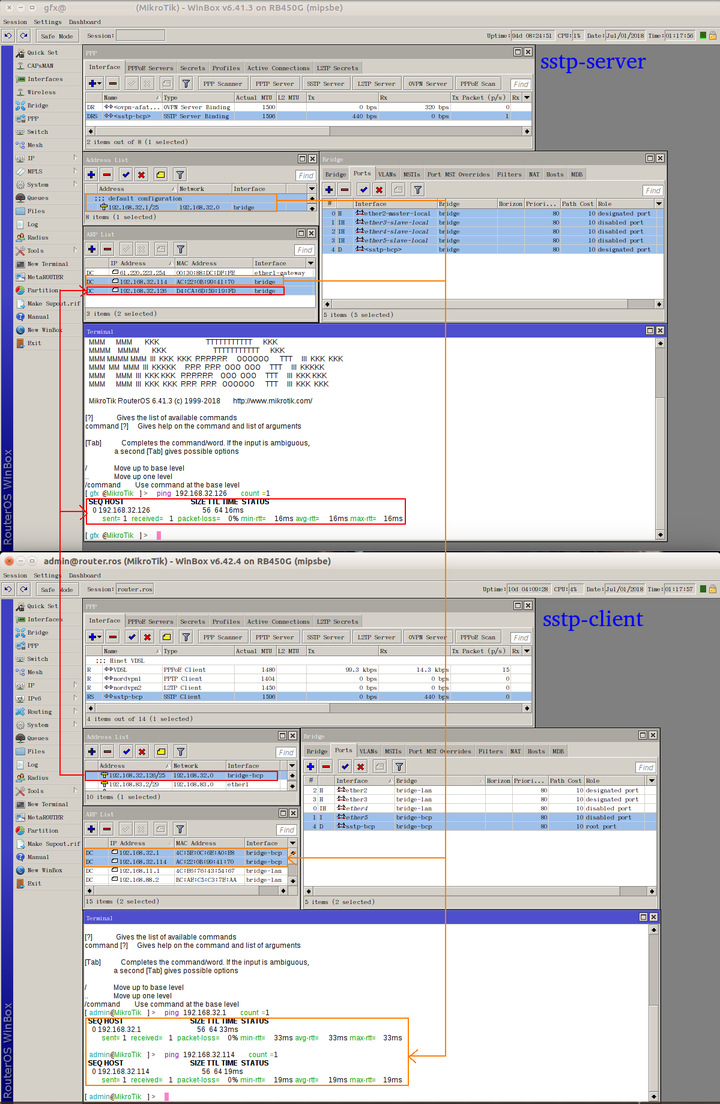Select the 192.168.32.114 row in sstp-server ARP List
The width and height of the screenshot is (720, 1104).
click(x=201, y=282)
